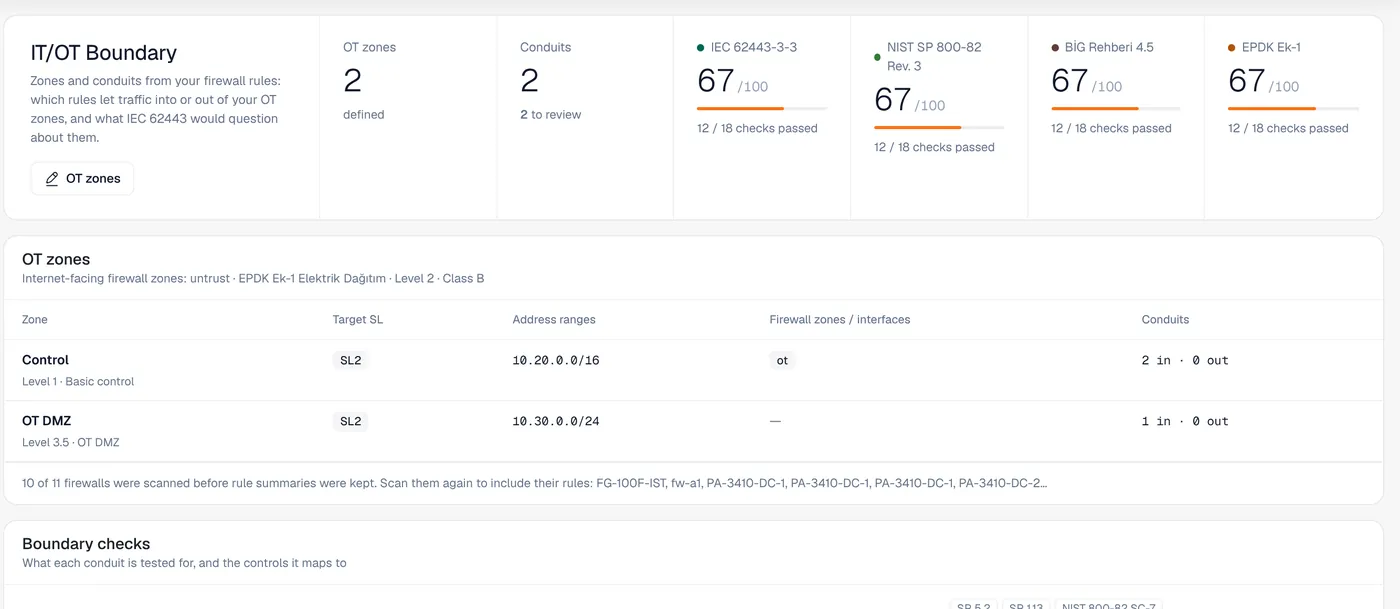Click the Address ranges column header
This screenshot has height=609, width=1400.
click(x=554, y=320)
